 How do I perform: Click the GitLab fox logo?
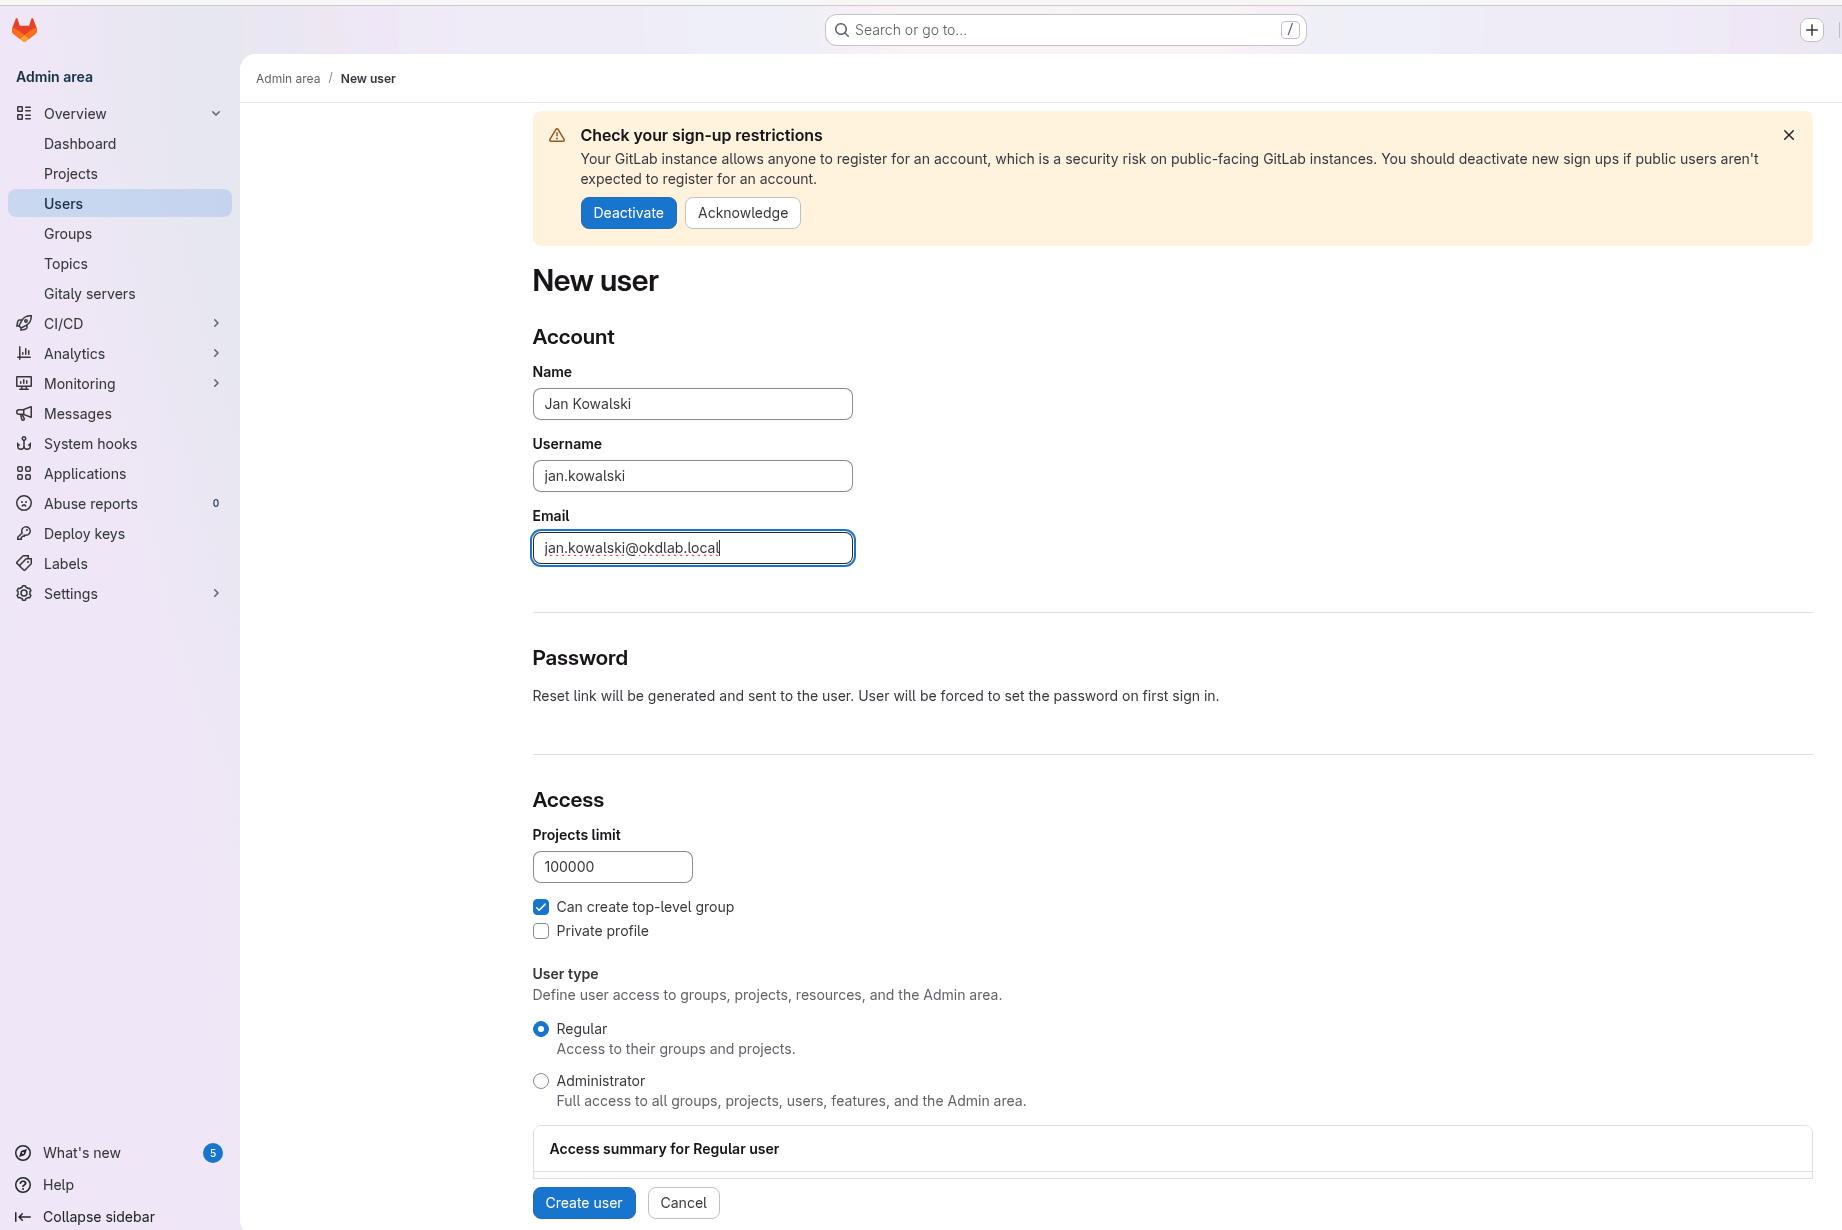24,30
